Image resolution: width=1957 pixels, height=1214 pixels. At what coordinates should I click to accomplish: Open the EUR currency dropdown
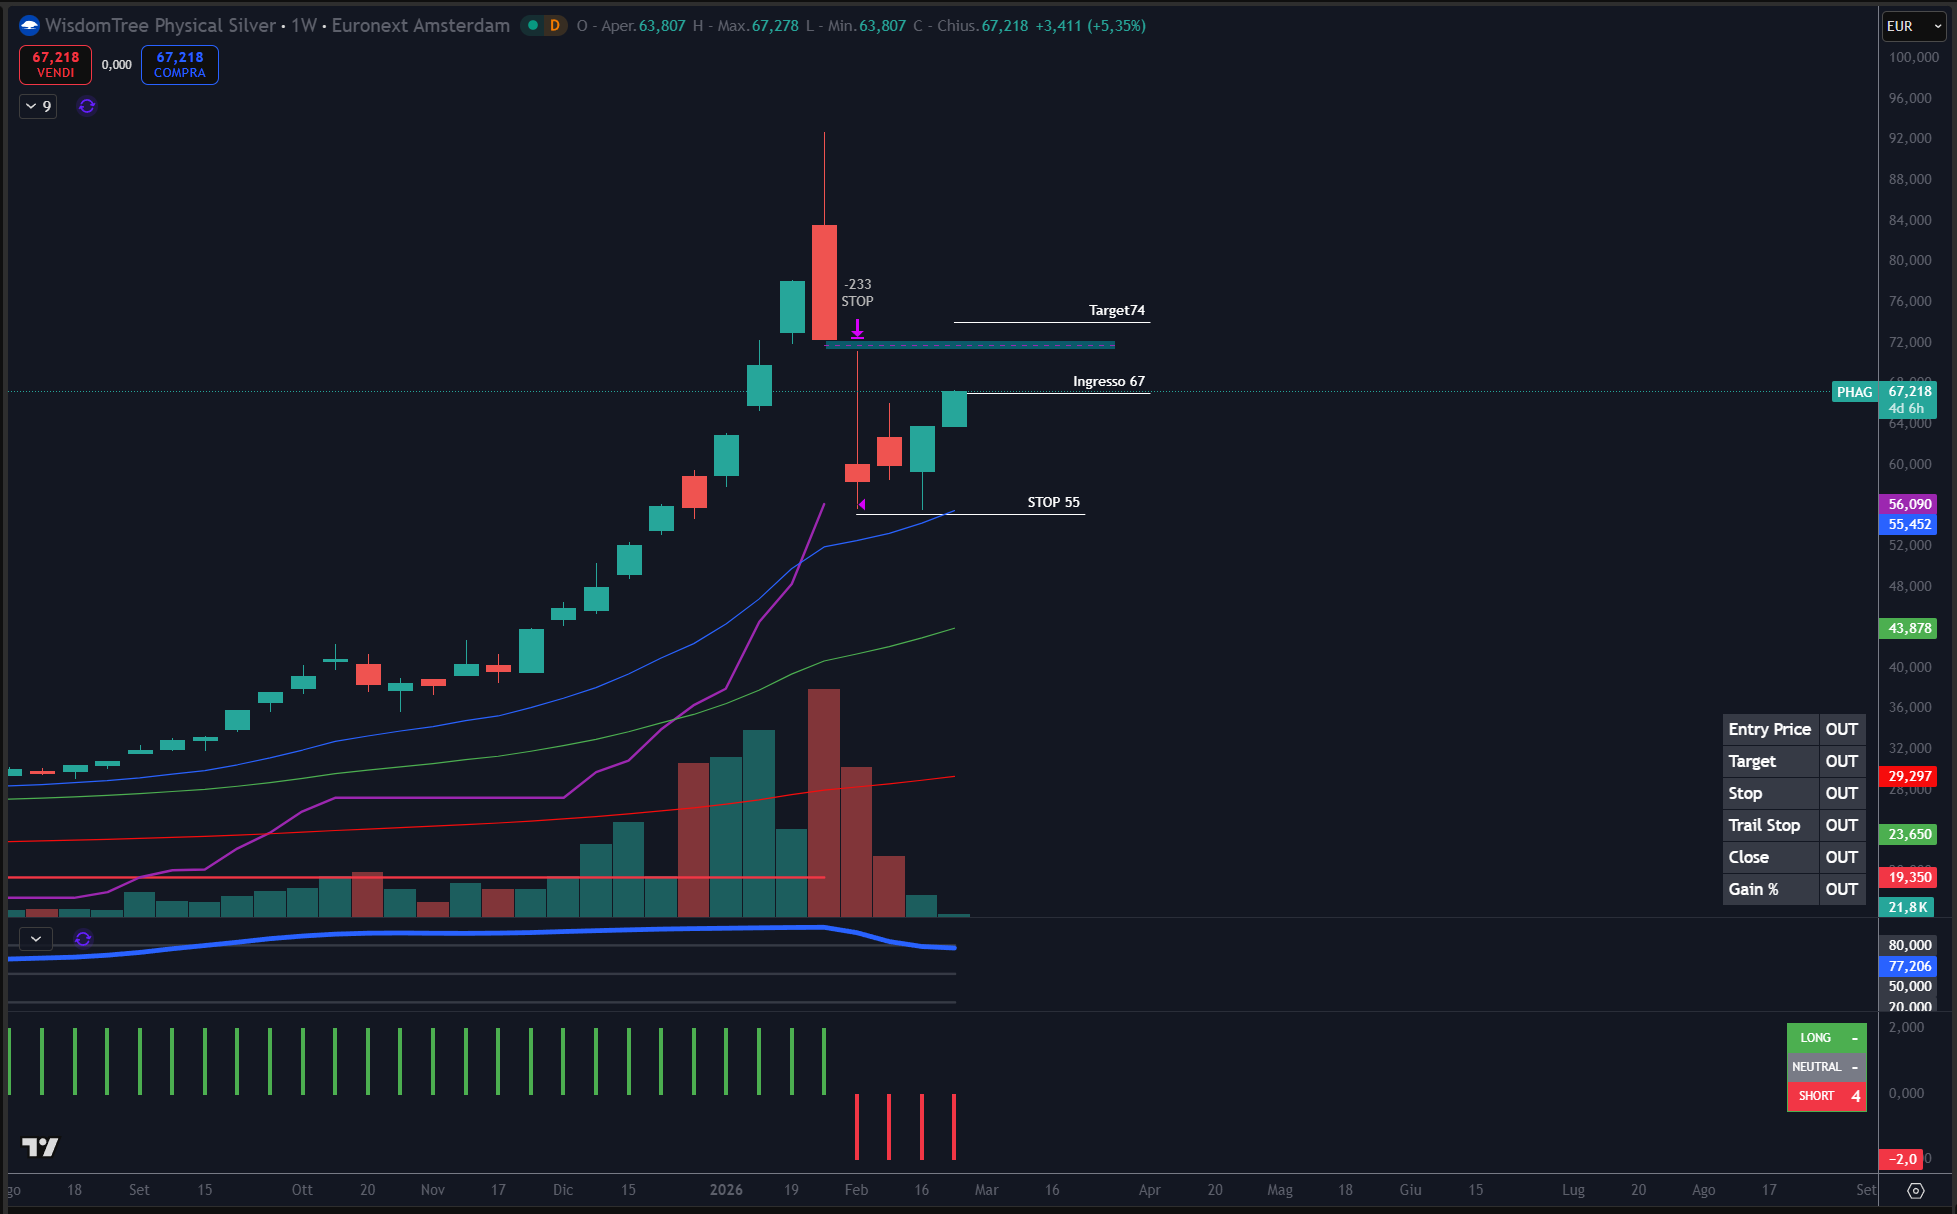pos(1912,26)
